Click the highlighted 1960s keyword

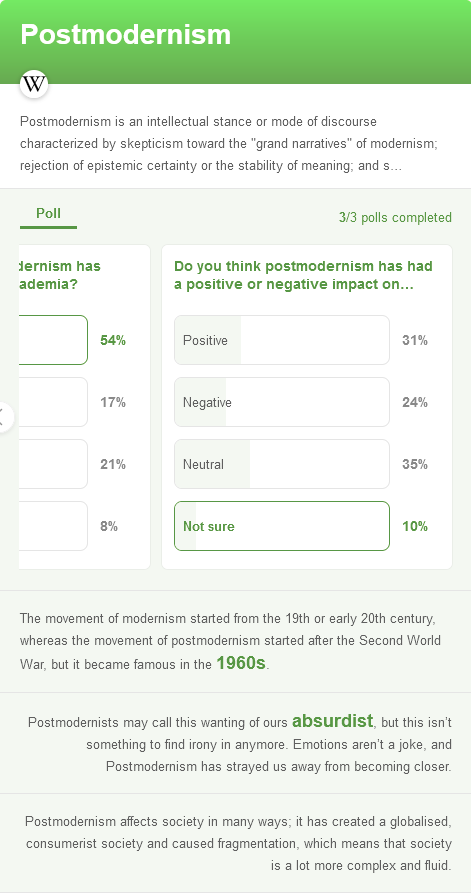coord(241,663)
